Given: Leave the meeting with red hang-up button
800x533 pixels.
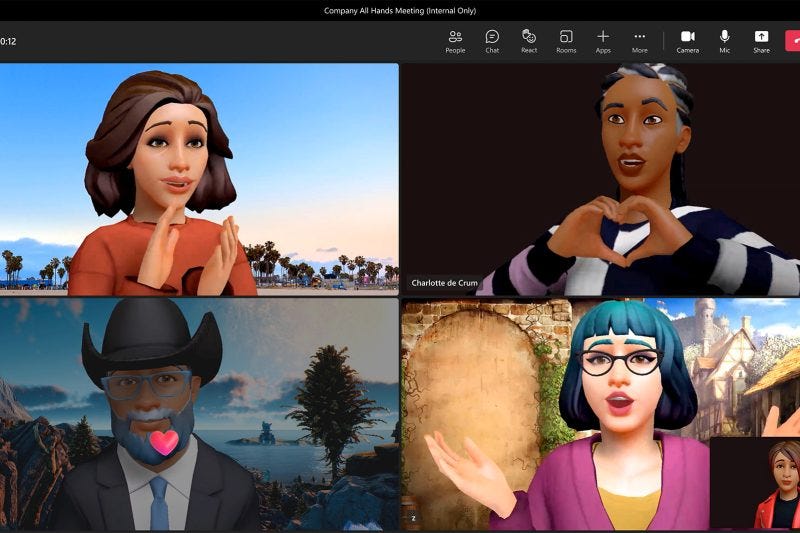Looking at the screenshot, I should pos(792,41).
